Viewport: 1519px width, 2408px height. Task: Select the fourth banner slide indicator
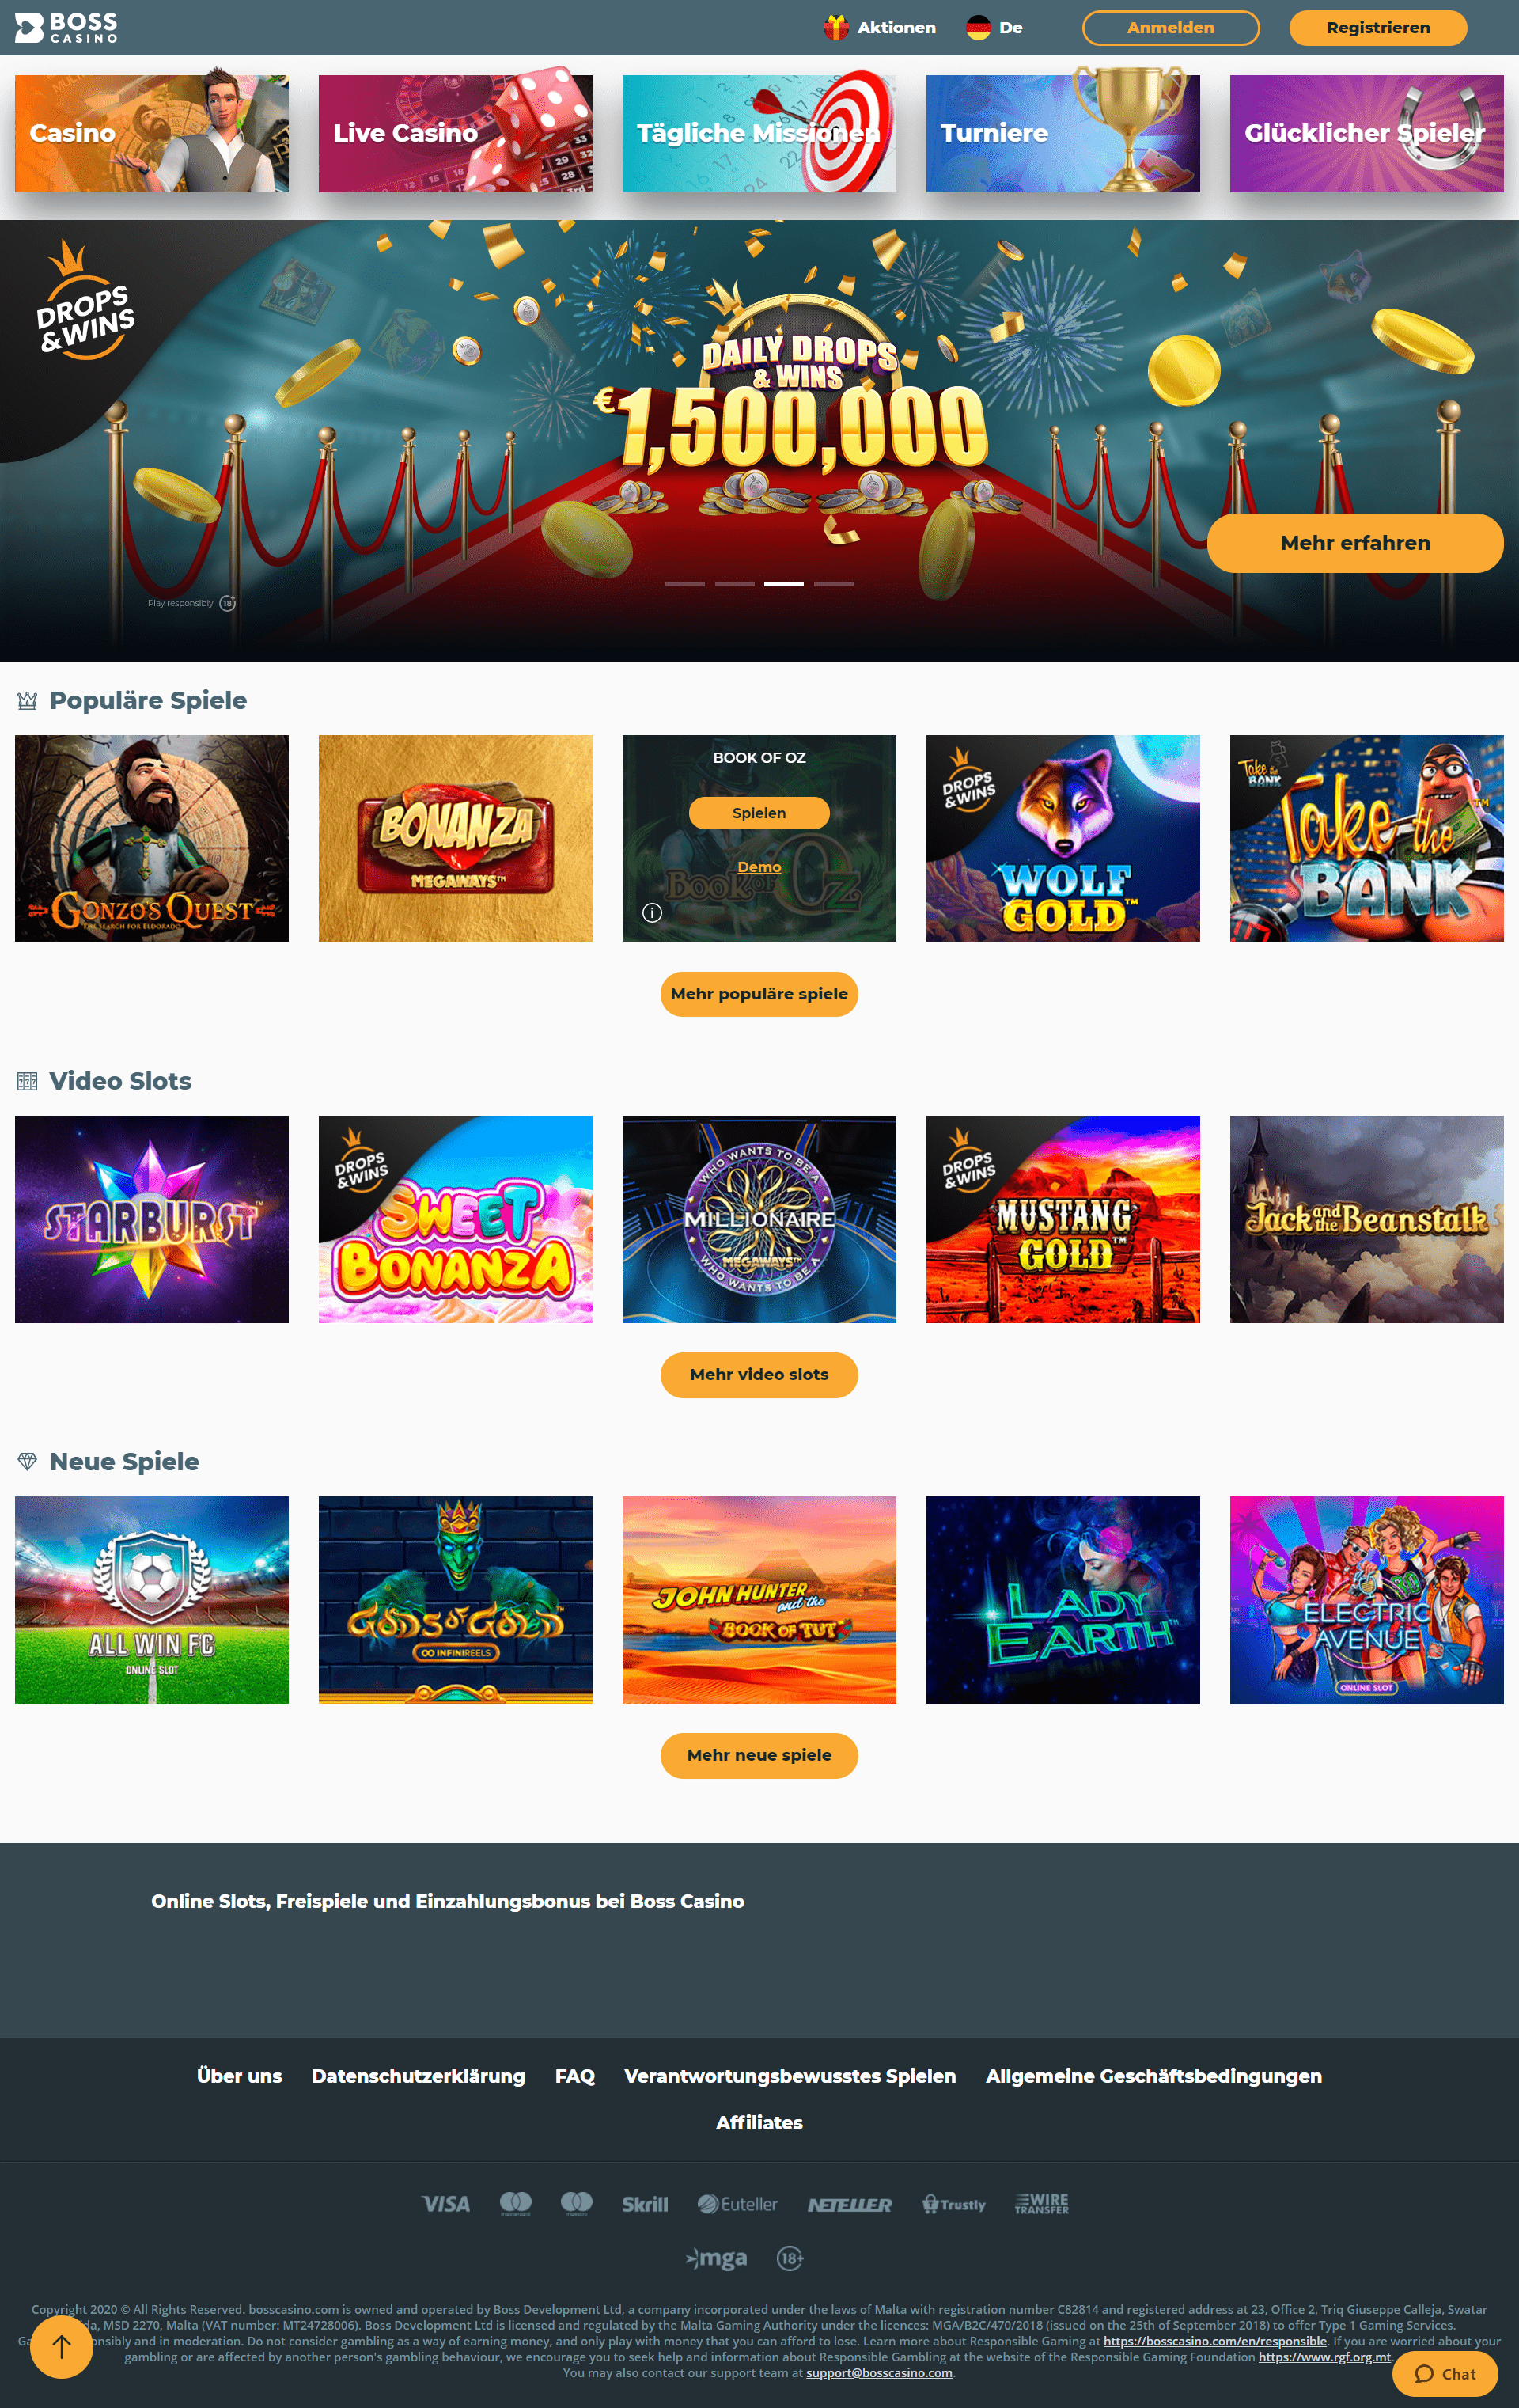[x=833, y=584]
